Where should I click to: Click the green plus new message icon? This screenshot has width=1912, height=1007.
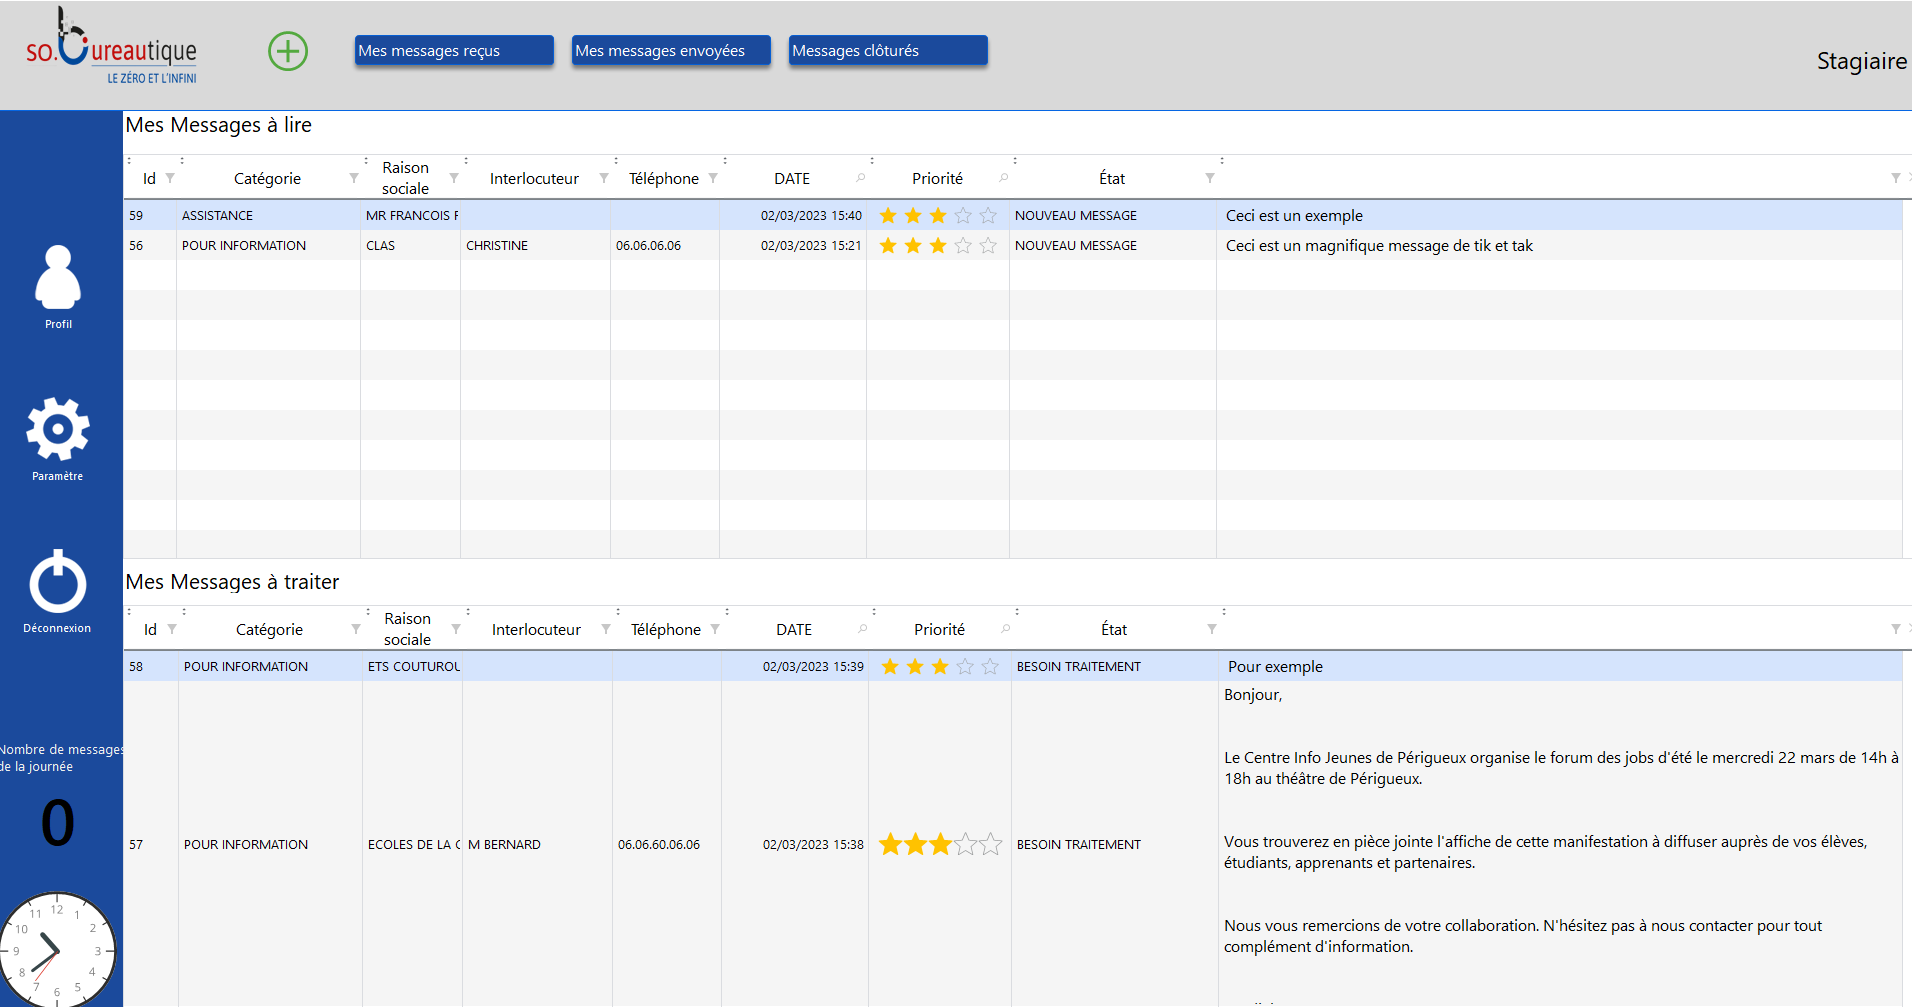(x=288, y=51)
